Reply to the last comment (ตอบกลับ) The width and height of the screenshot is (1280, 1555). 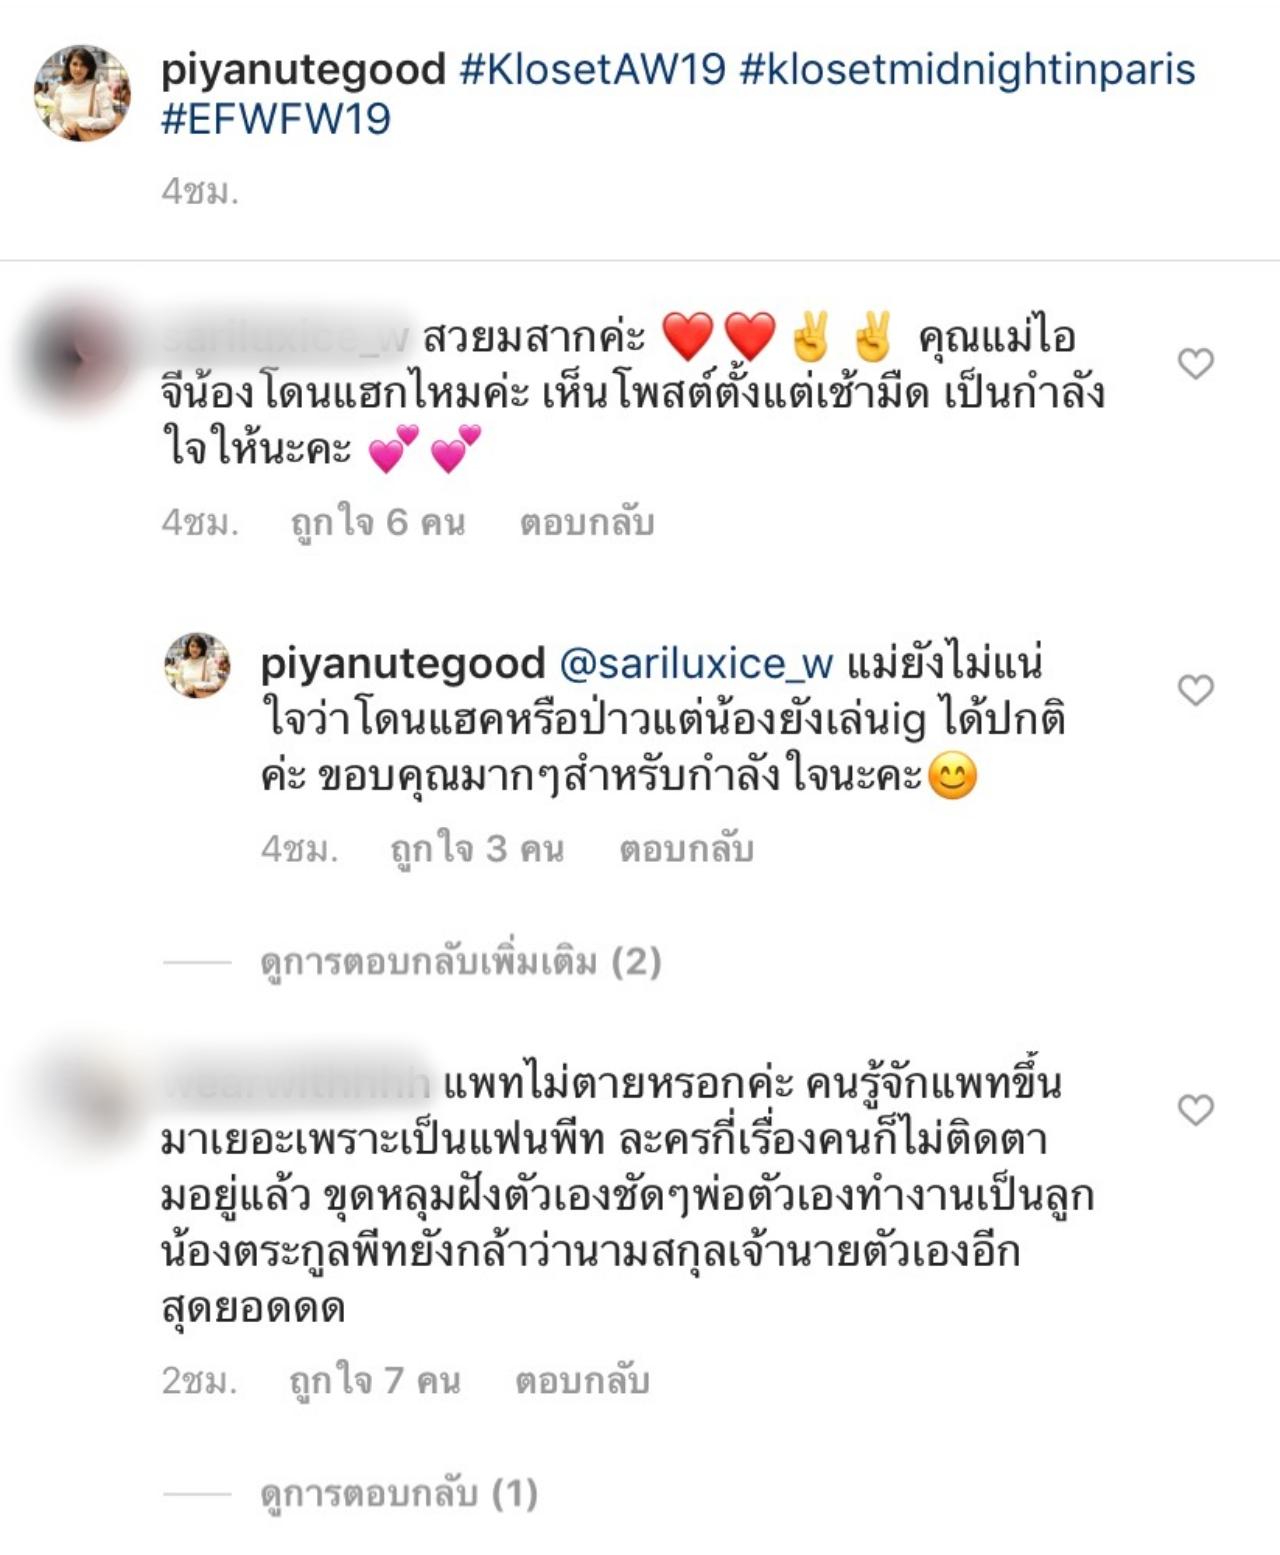point(582,1381)
